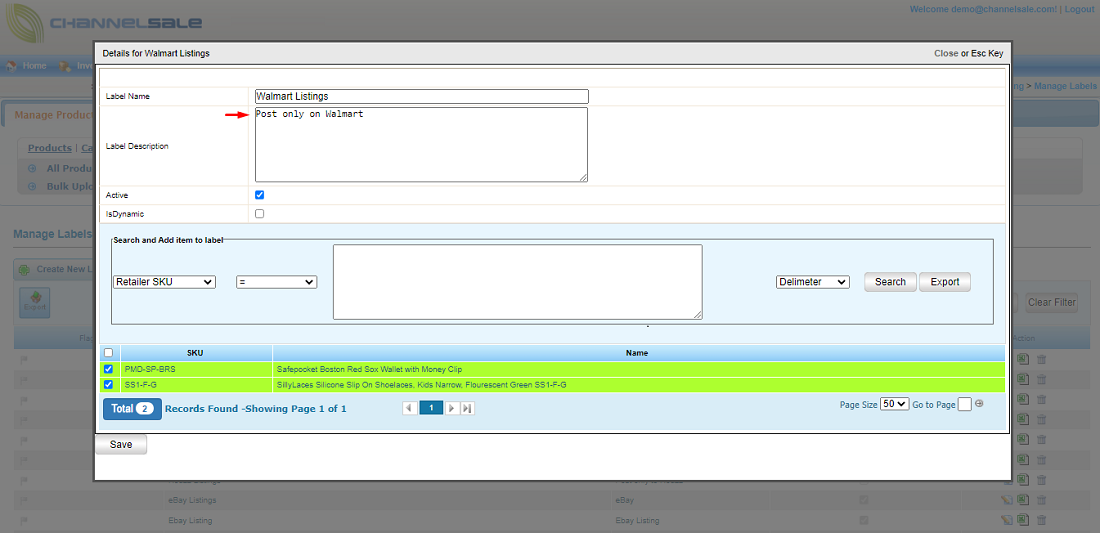Click the Label Description text area
The image size is (1100, 533).
422,145
